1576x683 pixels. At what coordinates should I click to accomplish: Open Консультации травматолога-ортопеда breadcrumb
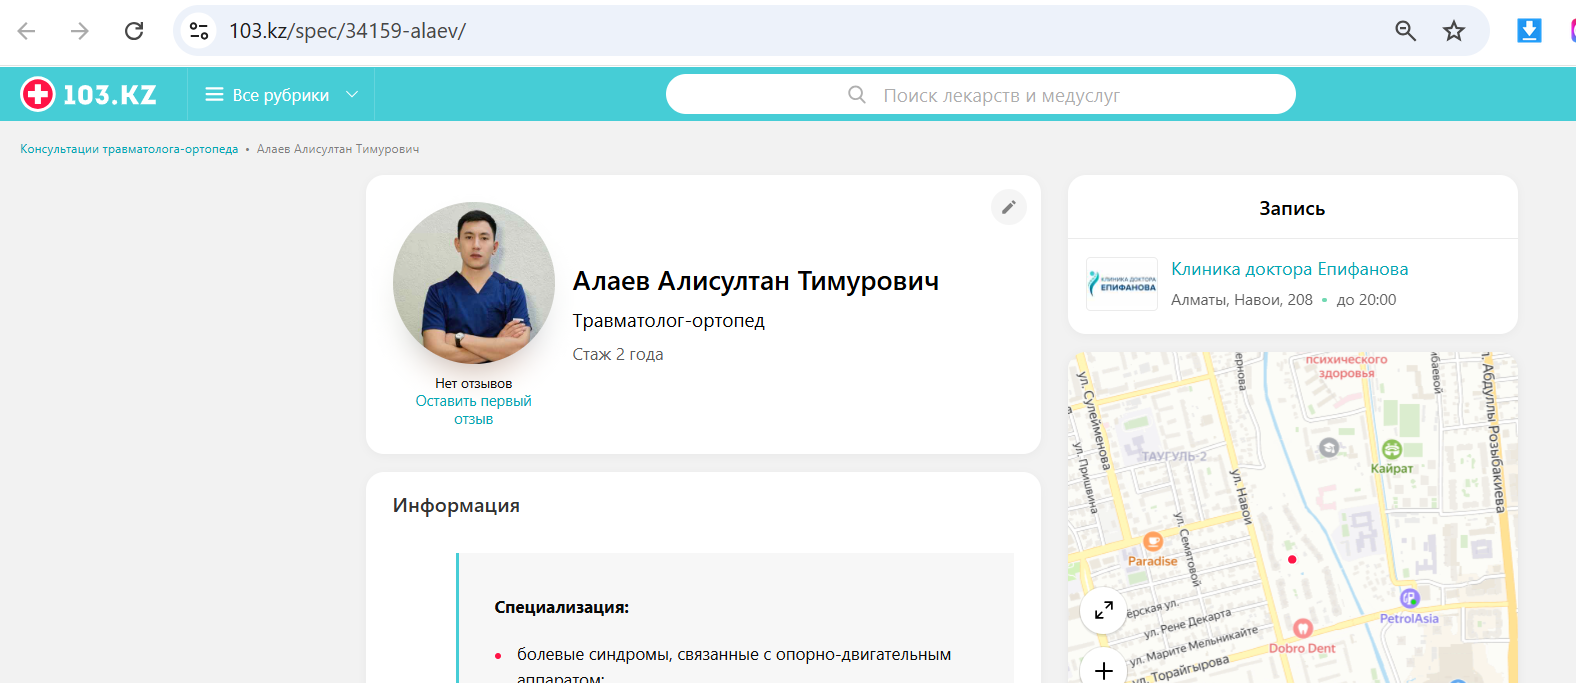(x=129, y=149)
